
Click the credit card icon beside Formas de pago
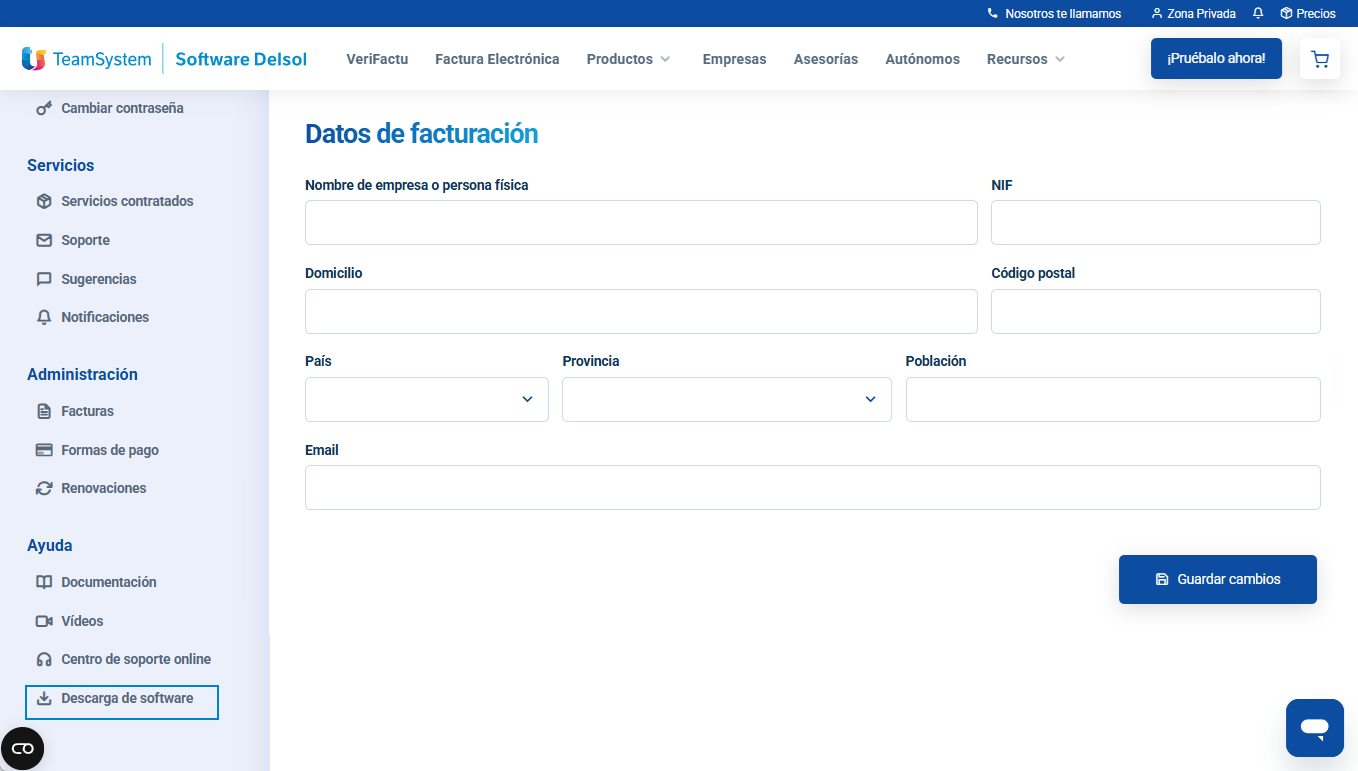pyautogui.click(x=44, y=450)
